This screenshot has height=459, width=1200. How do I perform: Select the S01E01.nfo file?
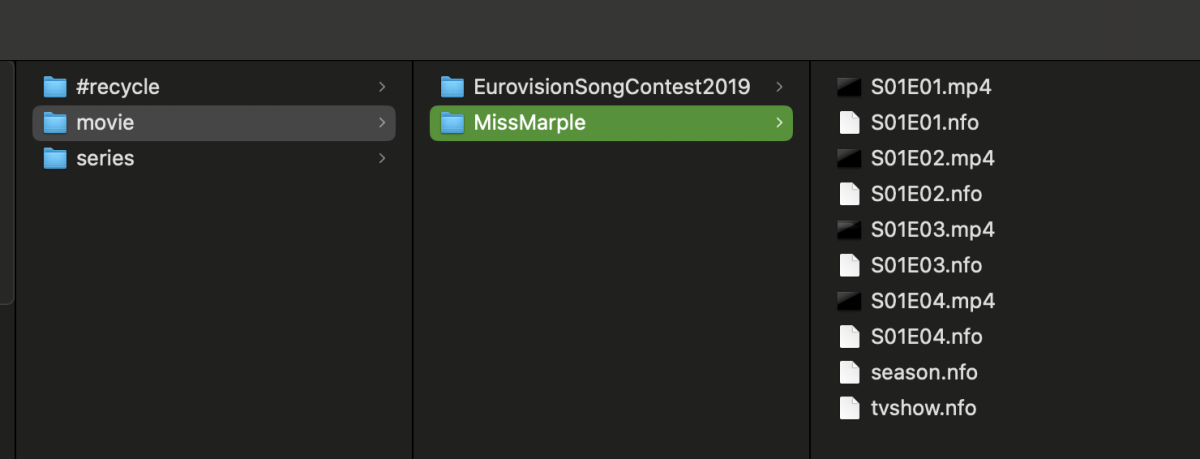(924, 123)
